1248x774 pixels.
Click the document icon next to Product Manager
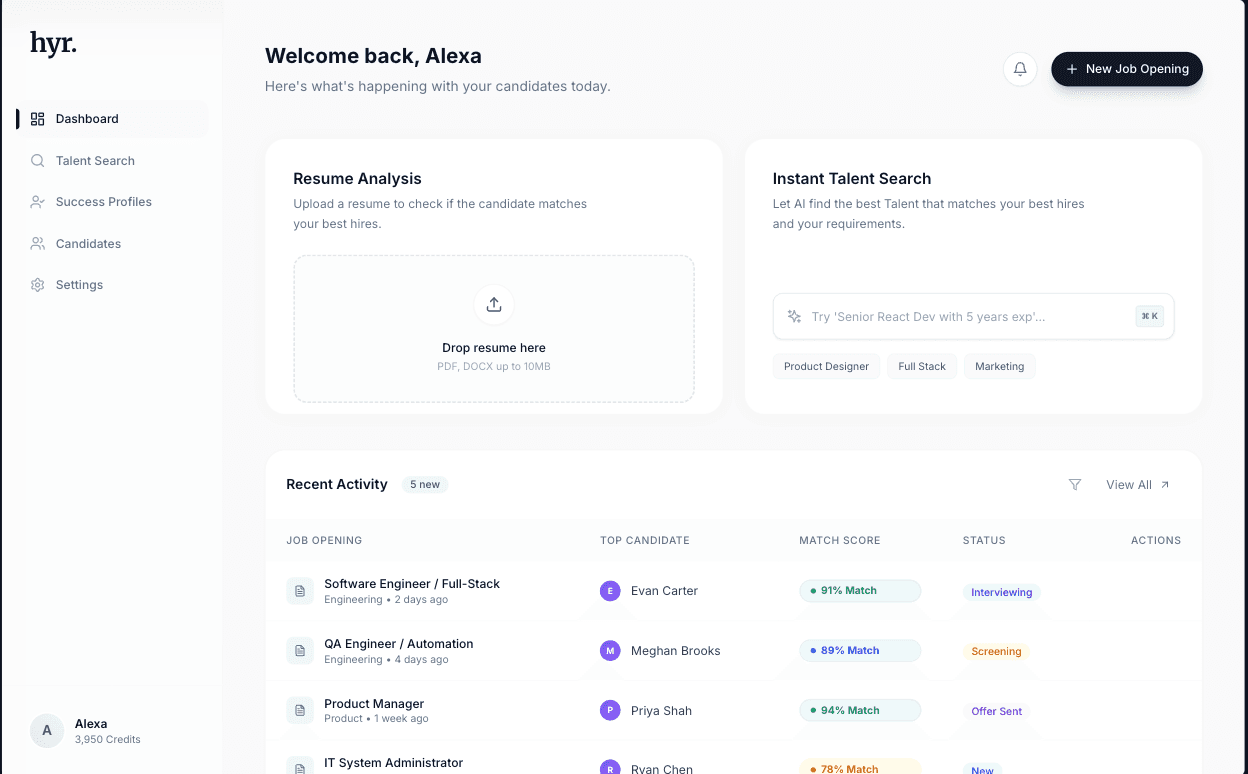pyautogui.click(x=300, y=710)
